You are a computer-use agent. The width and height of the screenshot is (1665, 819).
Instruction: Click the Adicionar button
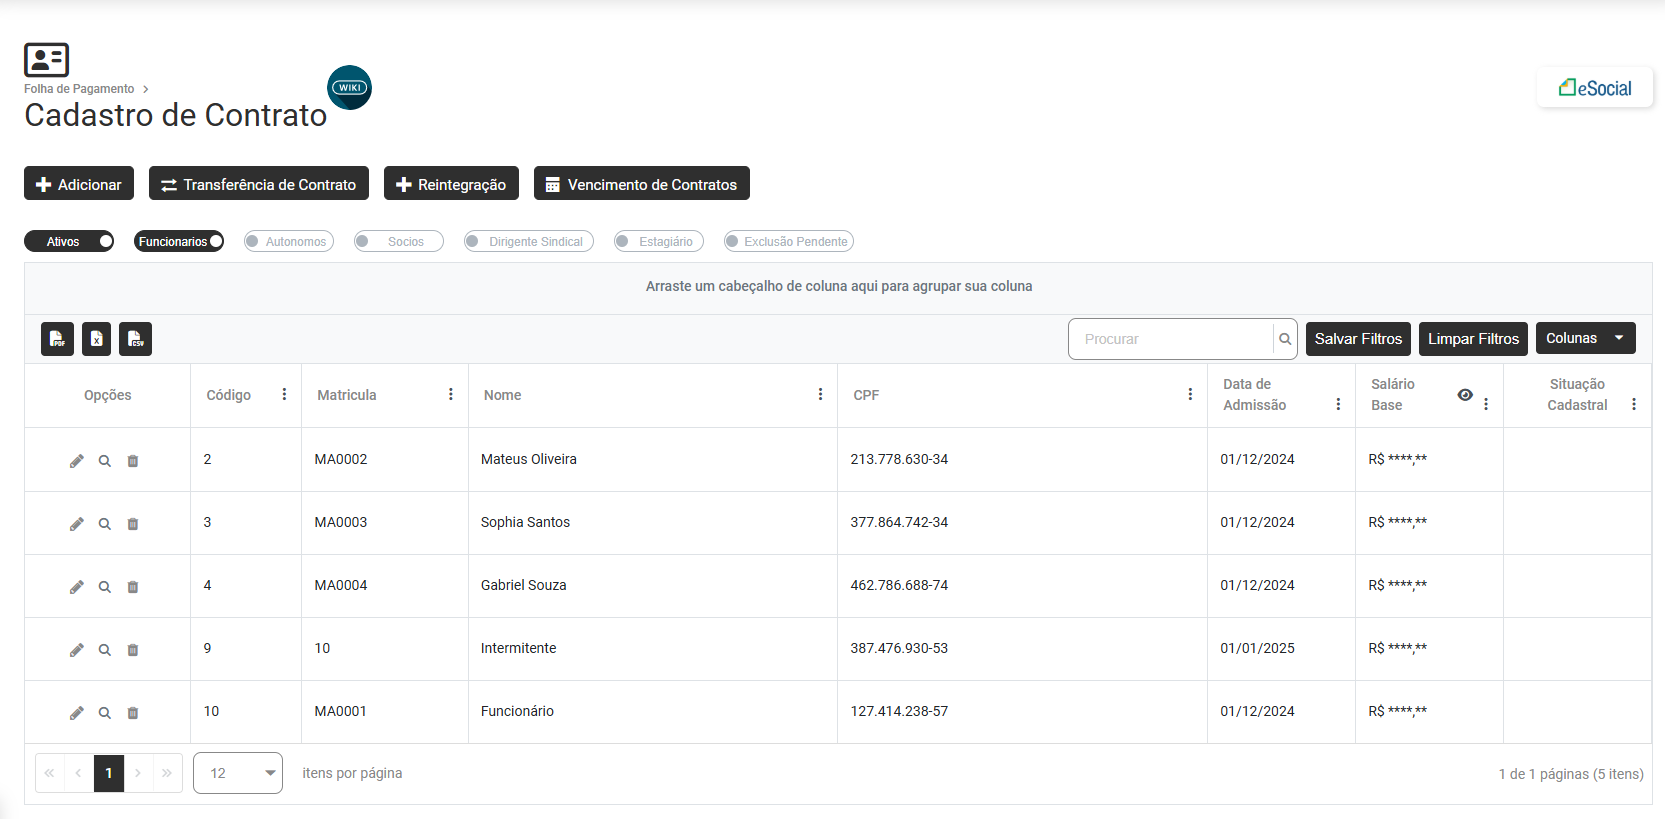point(79,184)
